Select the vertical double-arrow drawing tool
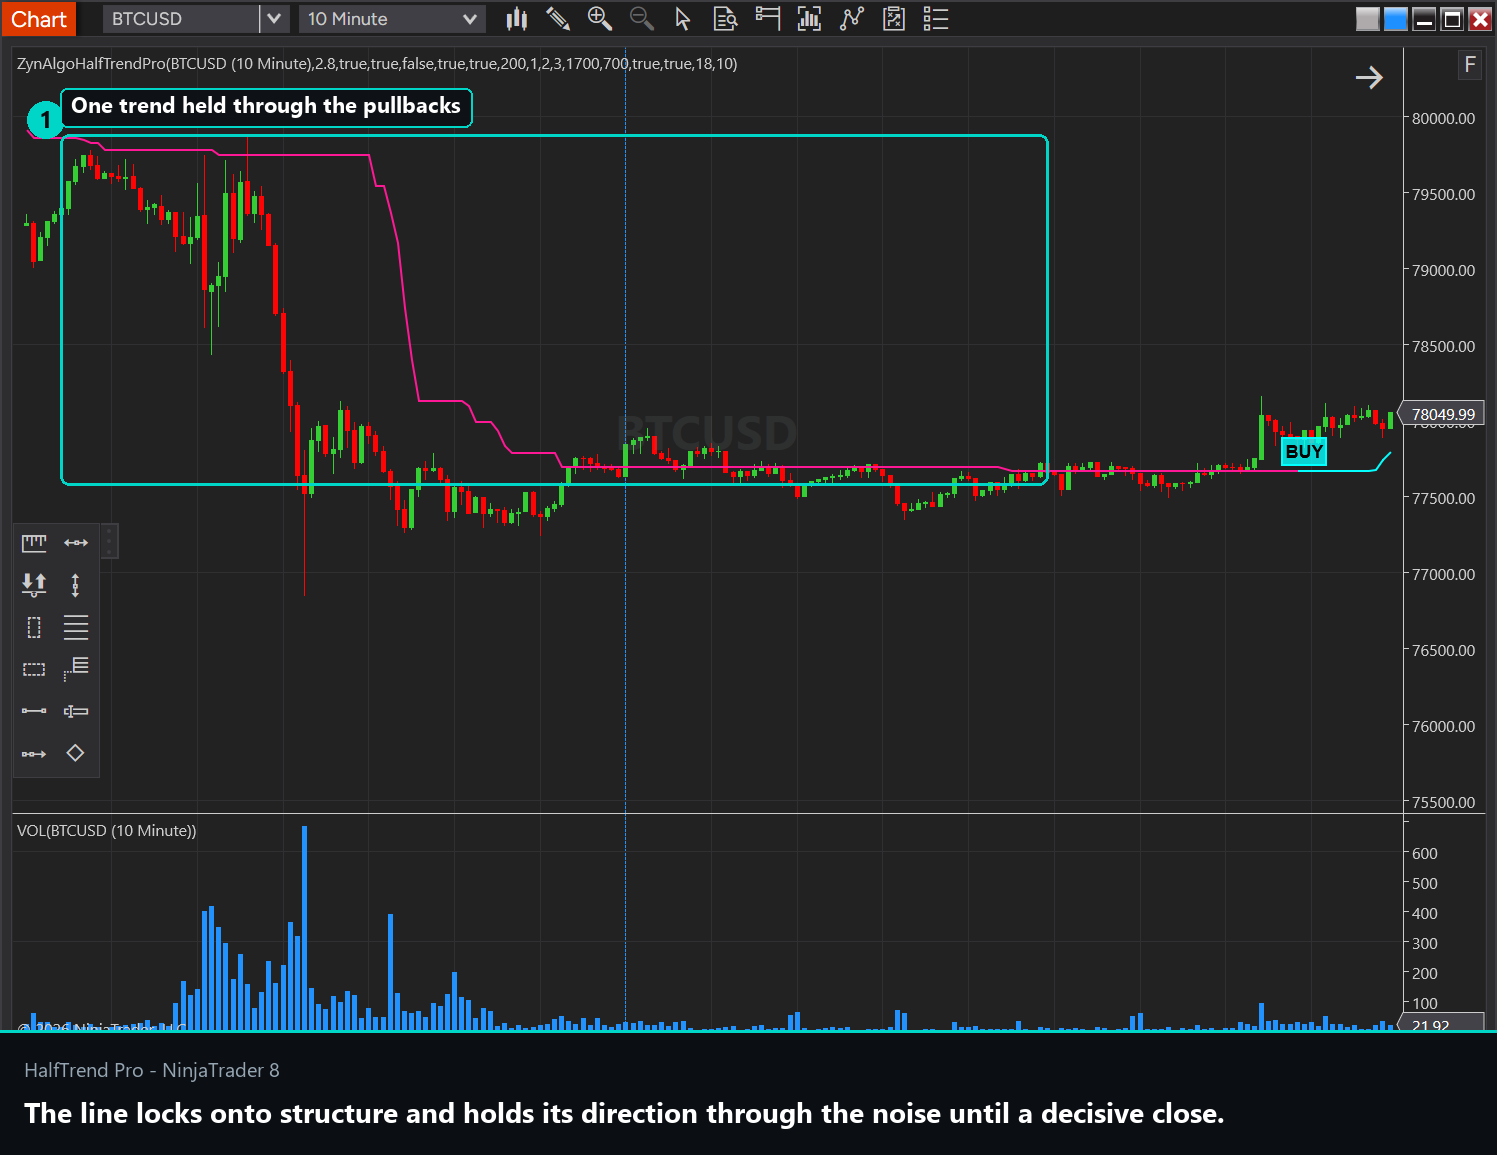1497x1155 pixels. [x=76, y=585]
